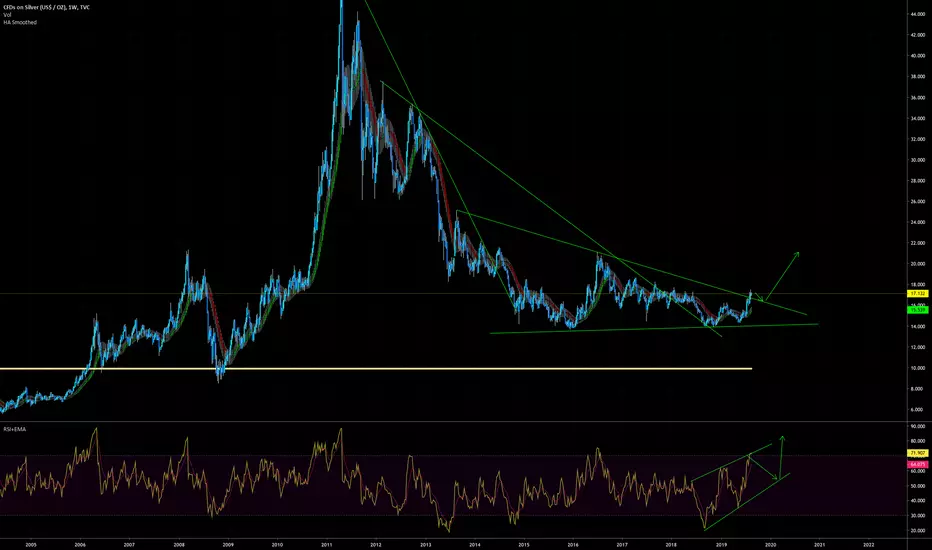Click 2021 on the time axis
Viewport: 932px width, 550px height.
tap(820, 544)
